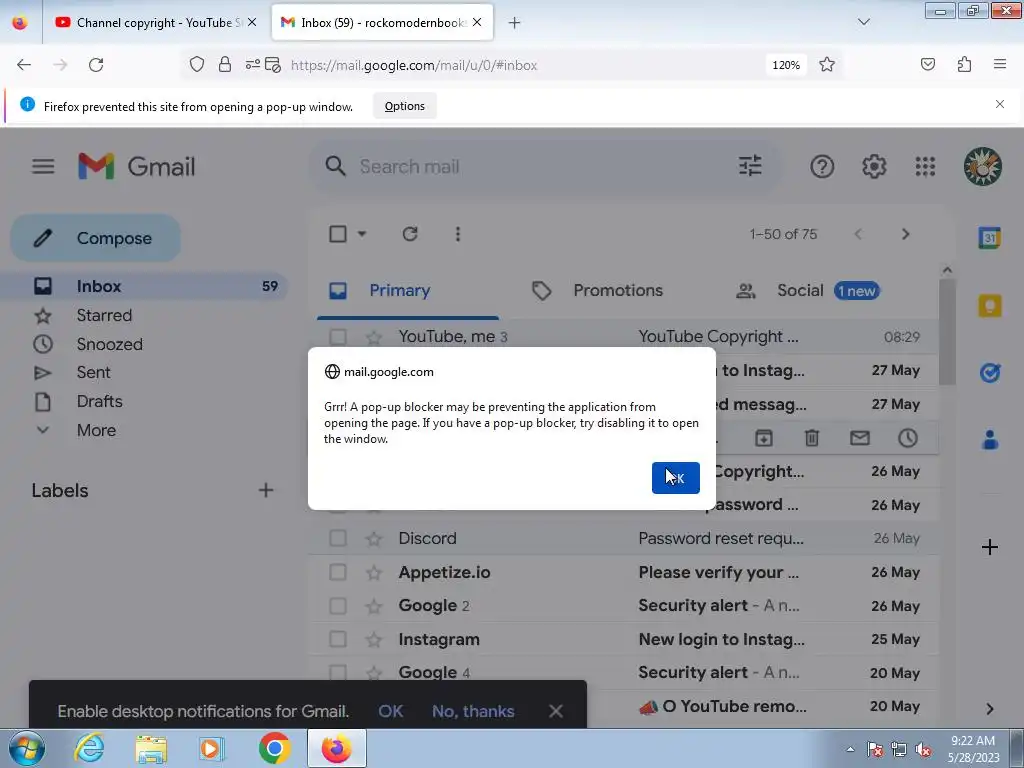The width and height of the screenshot is (1024, 768).
Task: Reset the 120% zoom level
Action: (x=786, y=65)
